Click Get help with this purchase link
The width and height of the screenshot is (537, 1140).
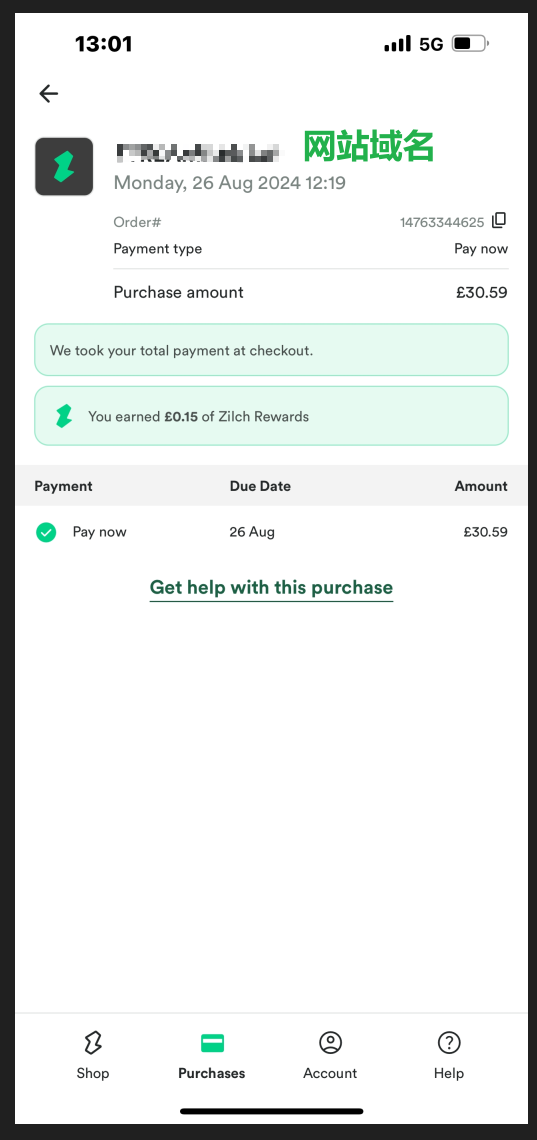click(x=271, y=587)
